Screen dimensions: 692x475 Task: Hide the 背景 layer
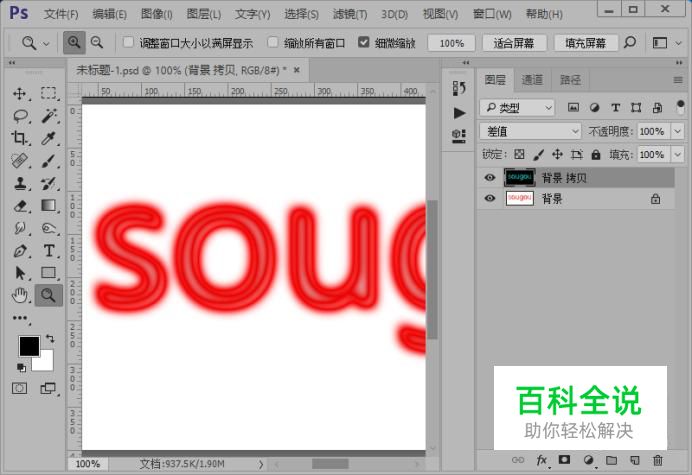click(x=489, y=198)
